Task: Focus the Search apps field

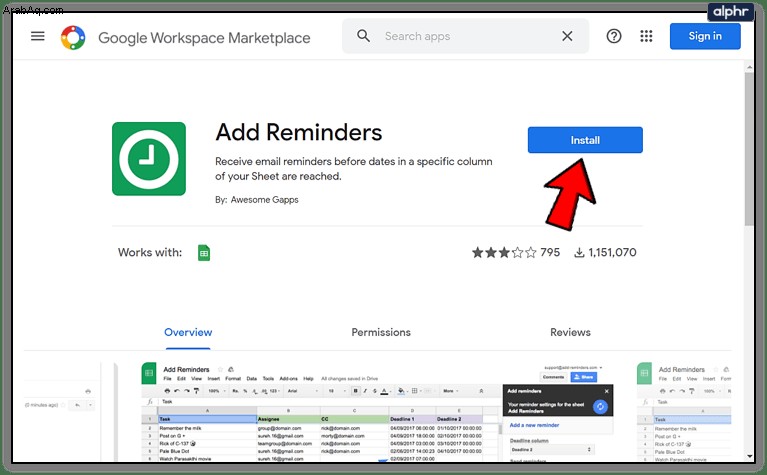Action: 466,36
